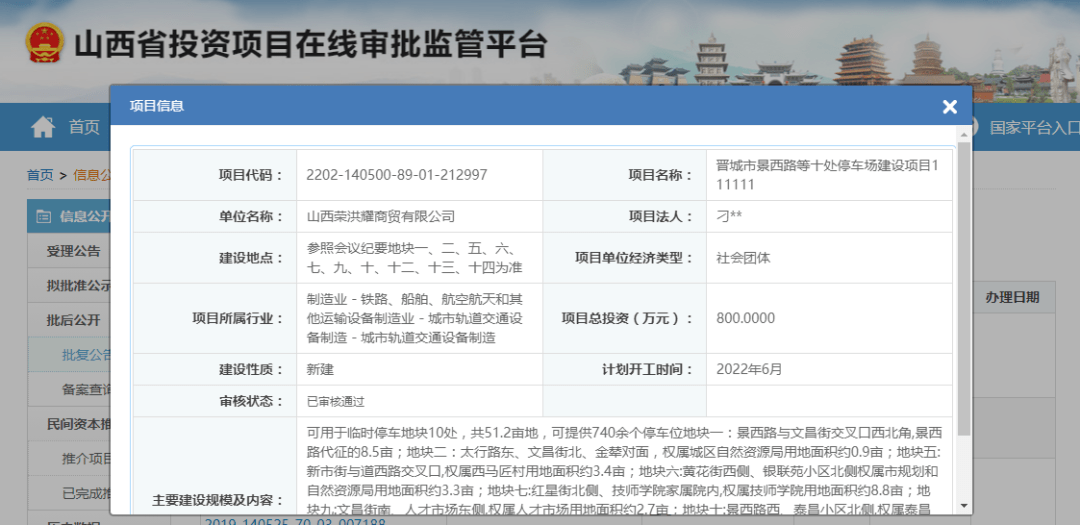Click the 项目信息 dialog title
The image size is (1080, 525).
157,105
